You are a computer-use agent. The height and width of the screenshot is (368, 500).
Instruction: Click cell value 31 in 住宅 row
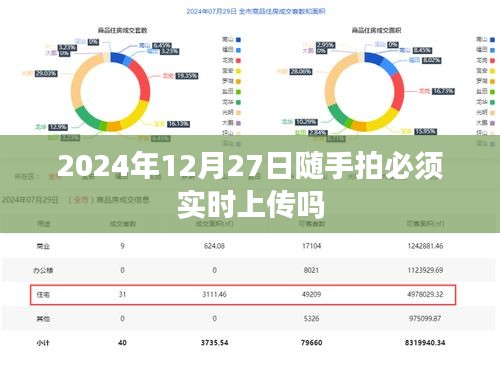[122, 294]
